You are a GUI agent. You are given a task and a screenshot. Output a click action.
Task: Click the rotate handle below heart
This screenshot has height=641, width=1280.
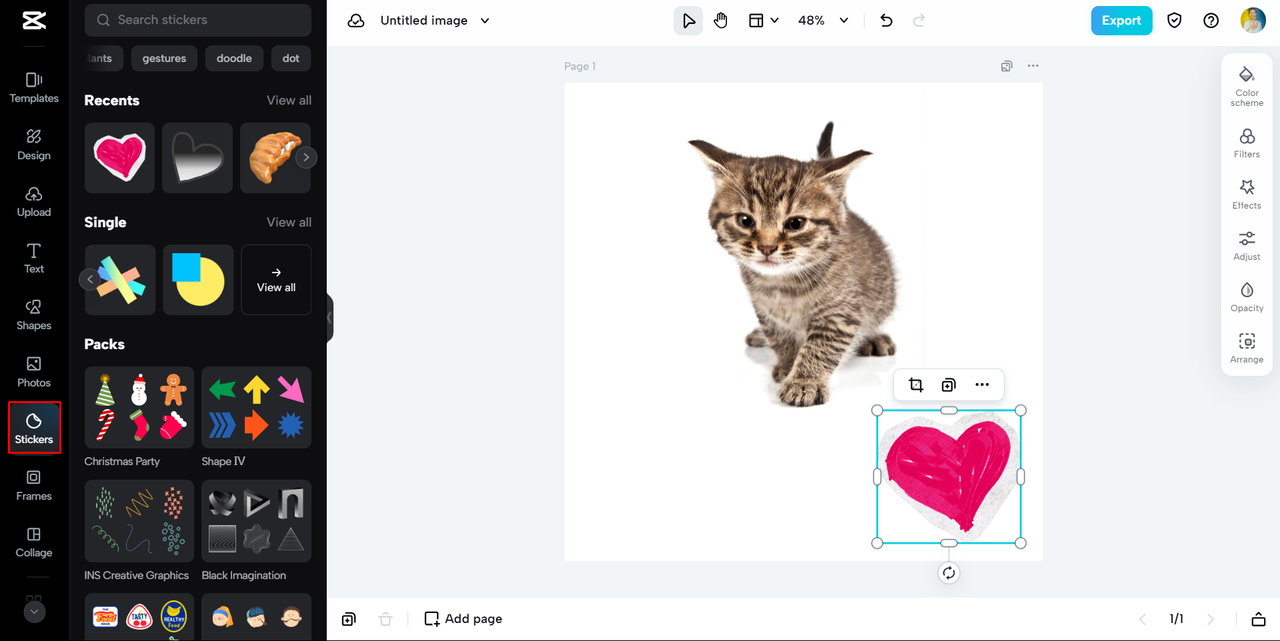coord(949,573)
